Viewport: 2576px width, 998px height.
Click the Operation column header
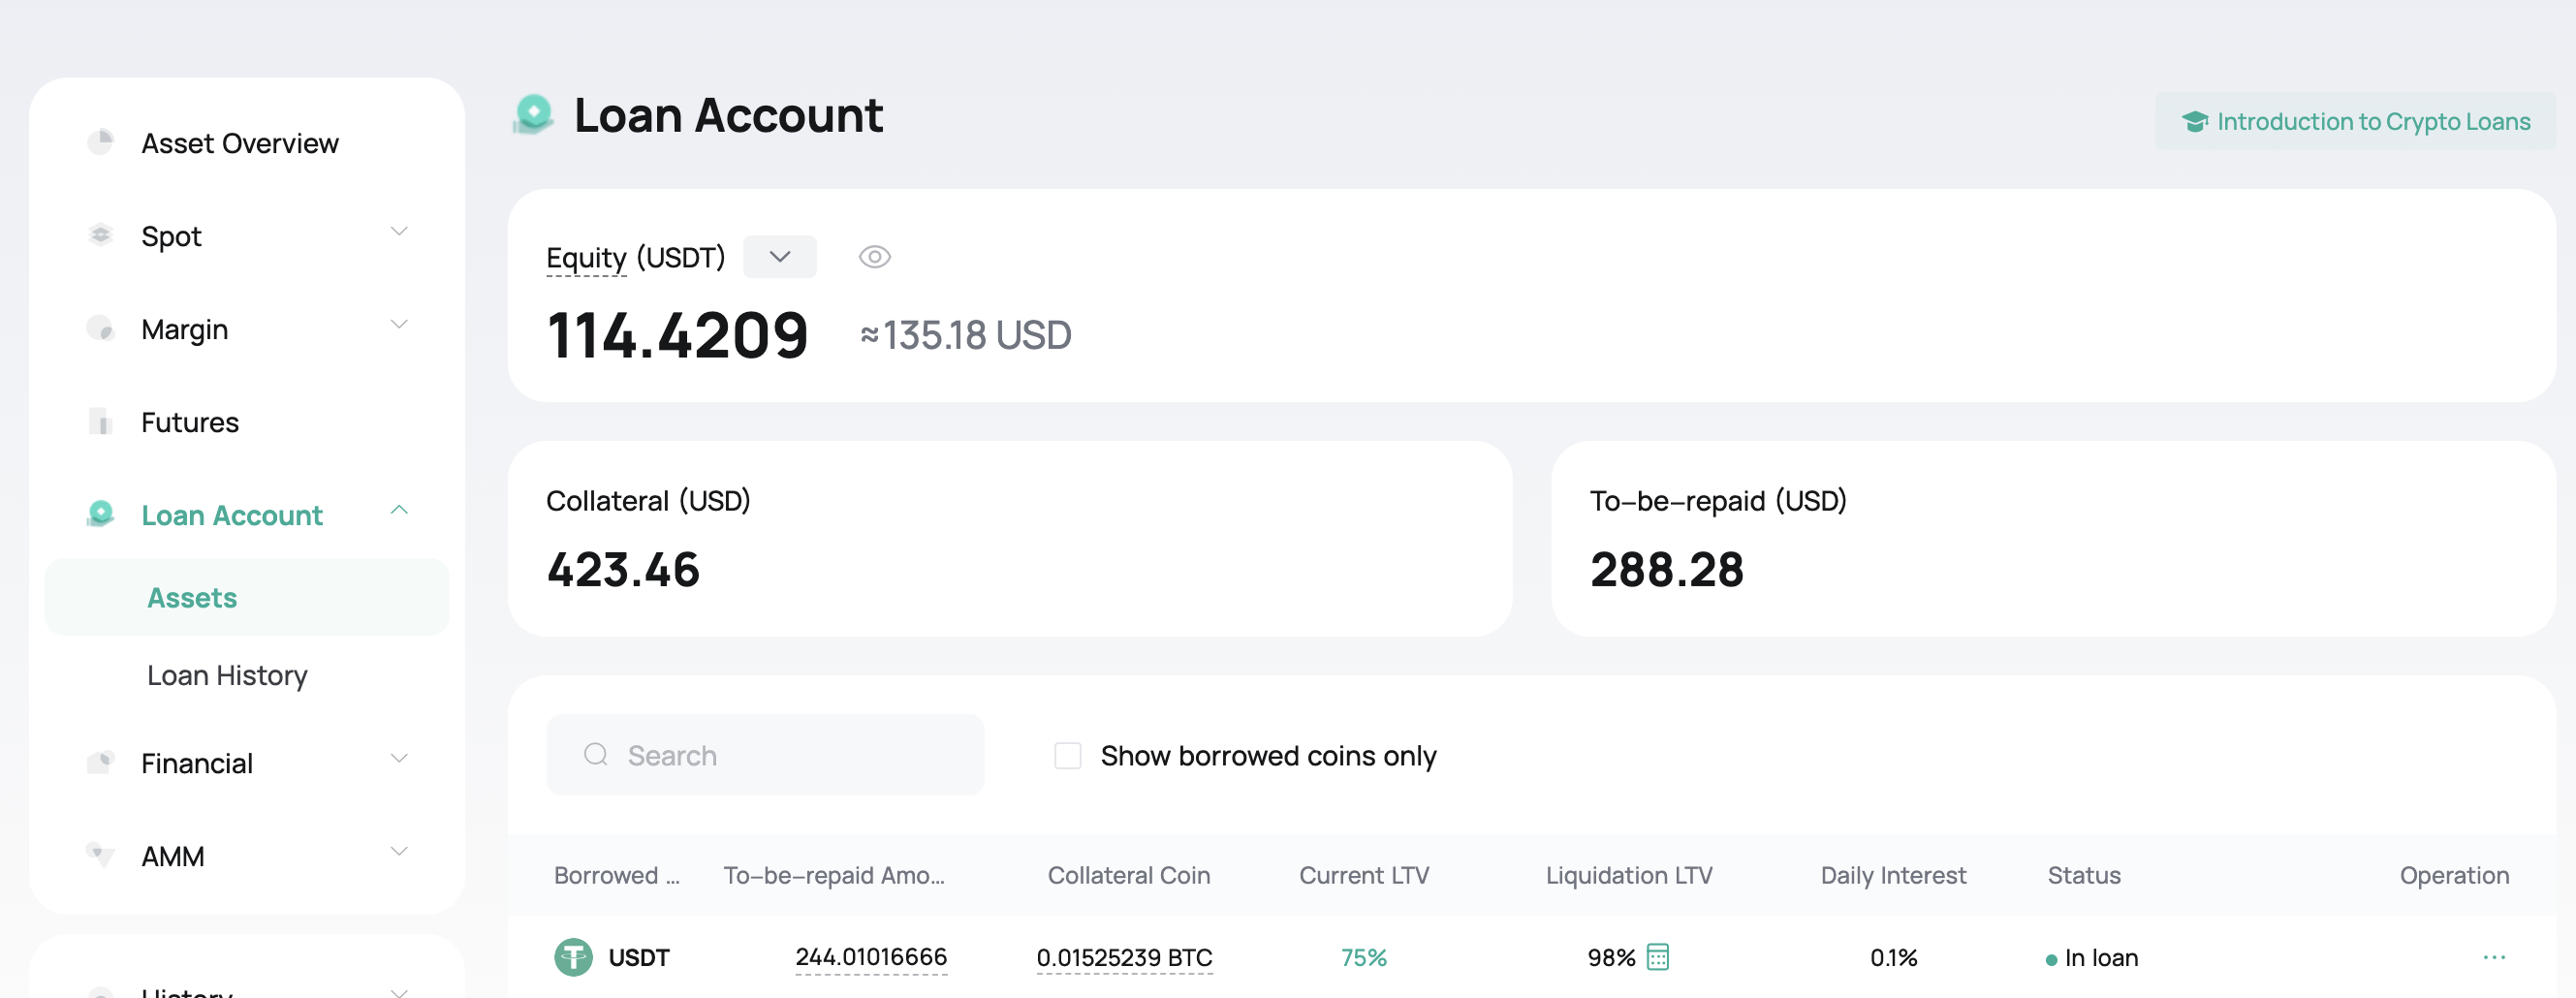tap(2454, 875)
